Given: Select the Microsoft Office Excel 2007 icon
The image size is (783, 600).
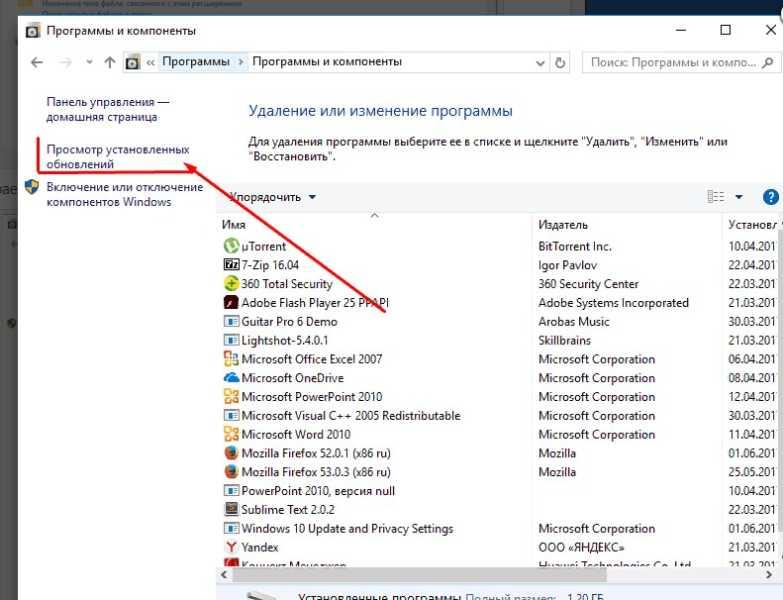Looking at the screenshot, I should pos(231,358).
